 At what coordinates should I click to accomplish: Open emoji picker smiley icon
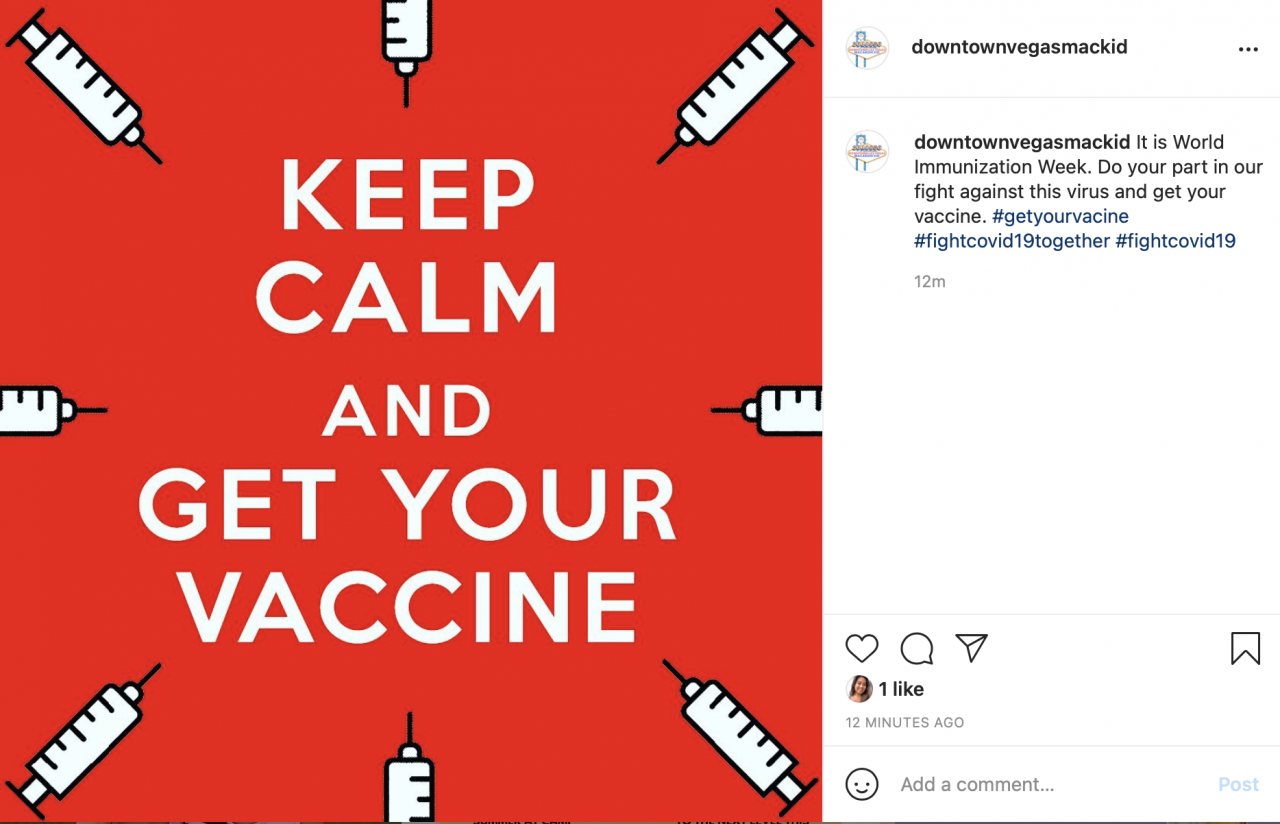(x=862, y=784)
